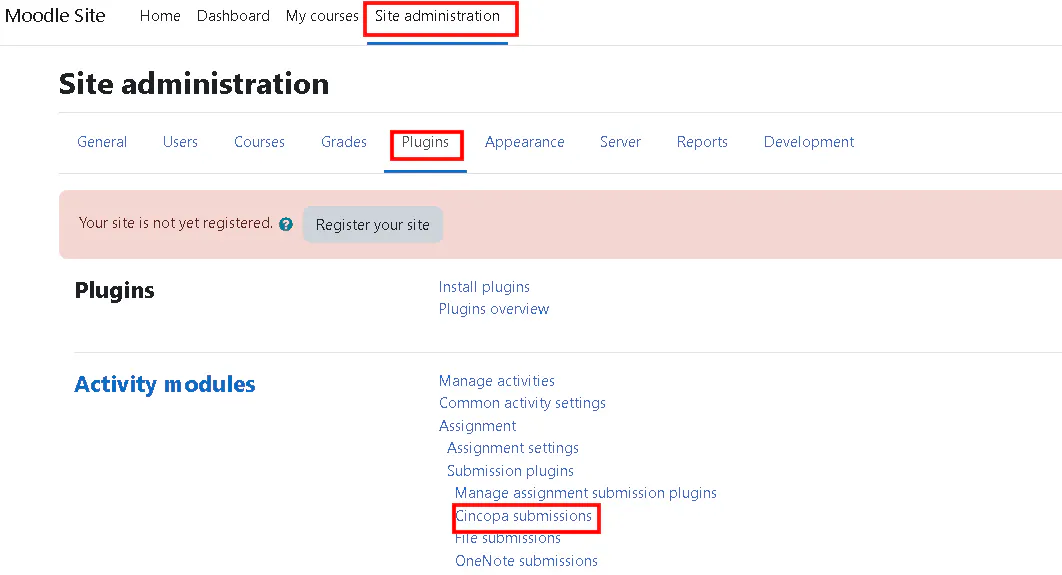Open Manage assignment submission plugins link
The width and height of the screenshot is (1062, 575).
[586, 493]
